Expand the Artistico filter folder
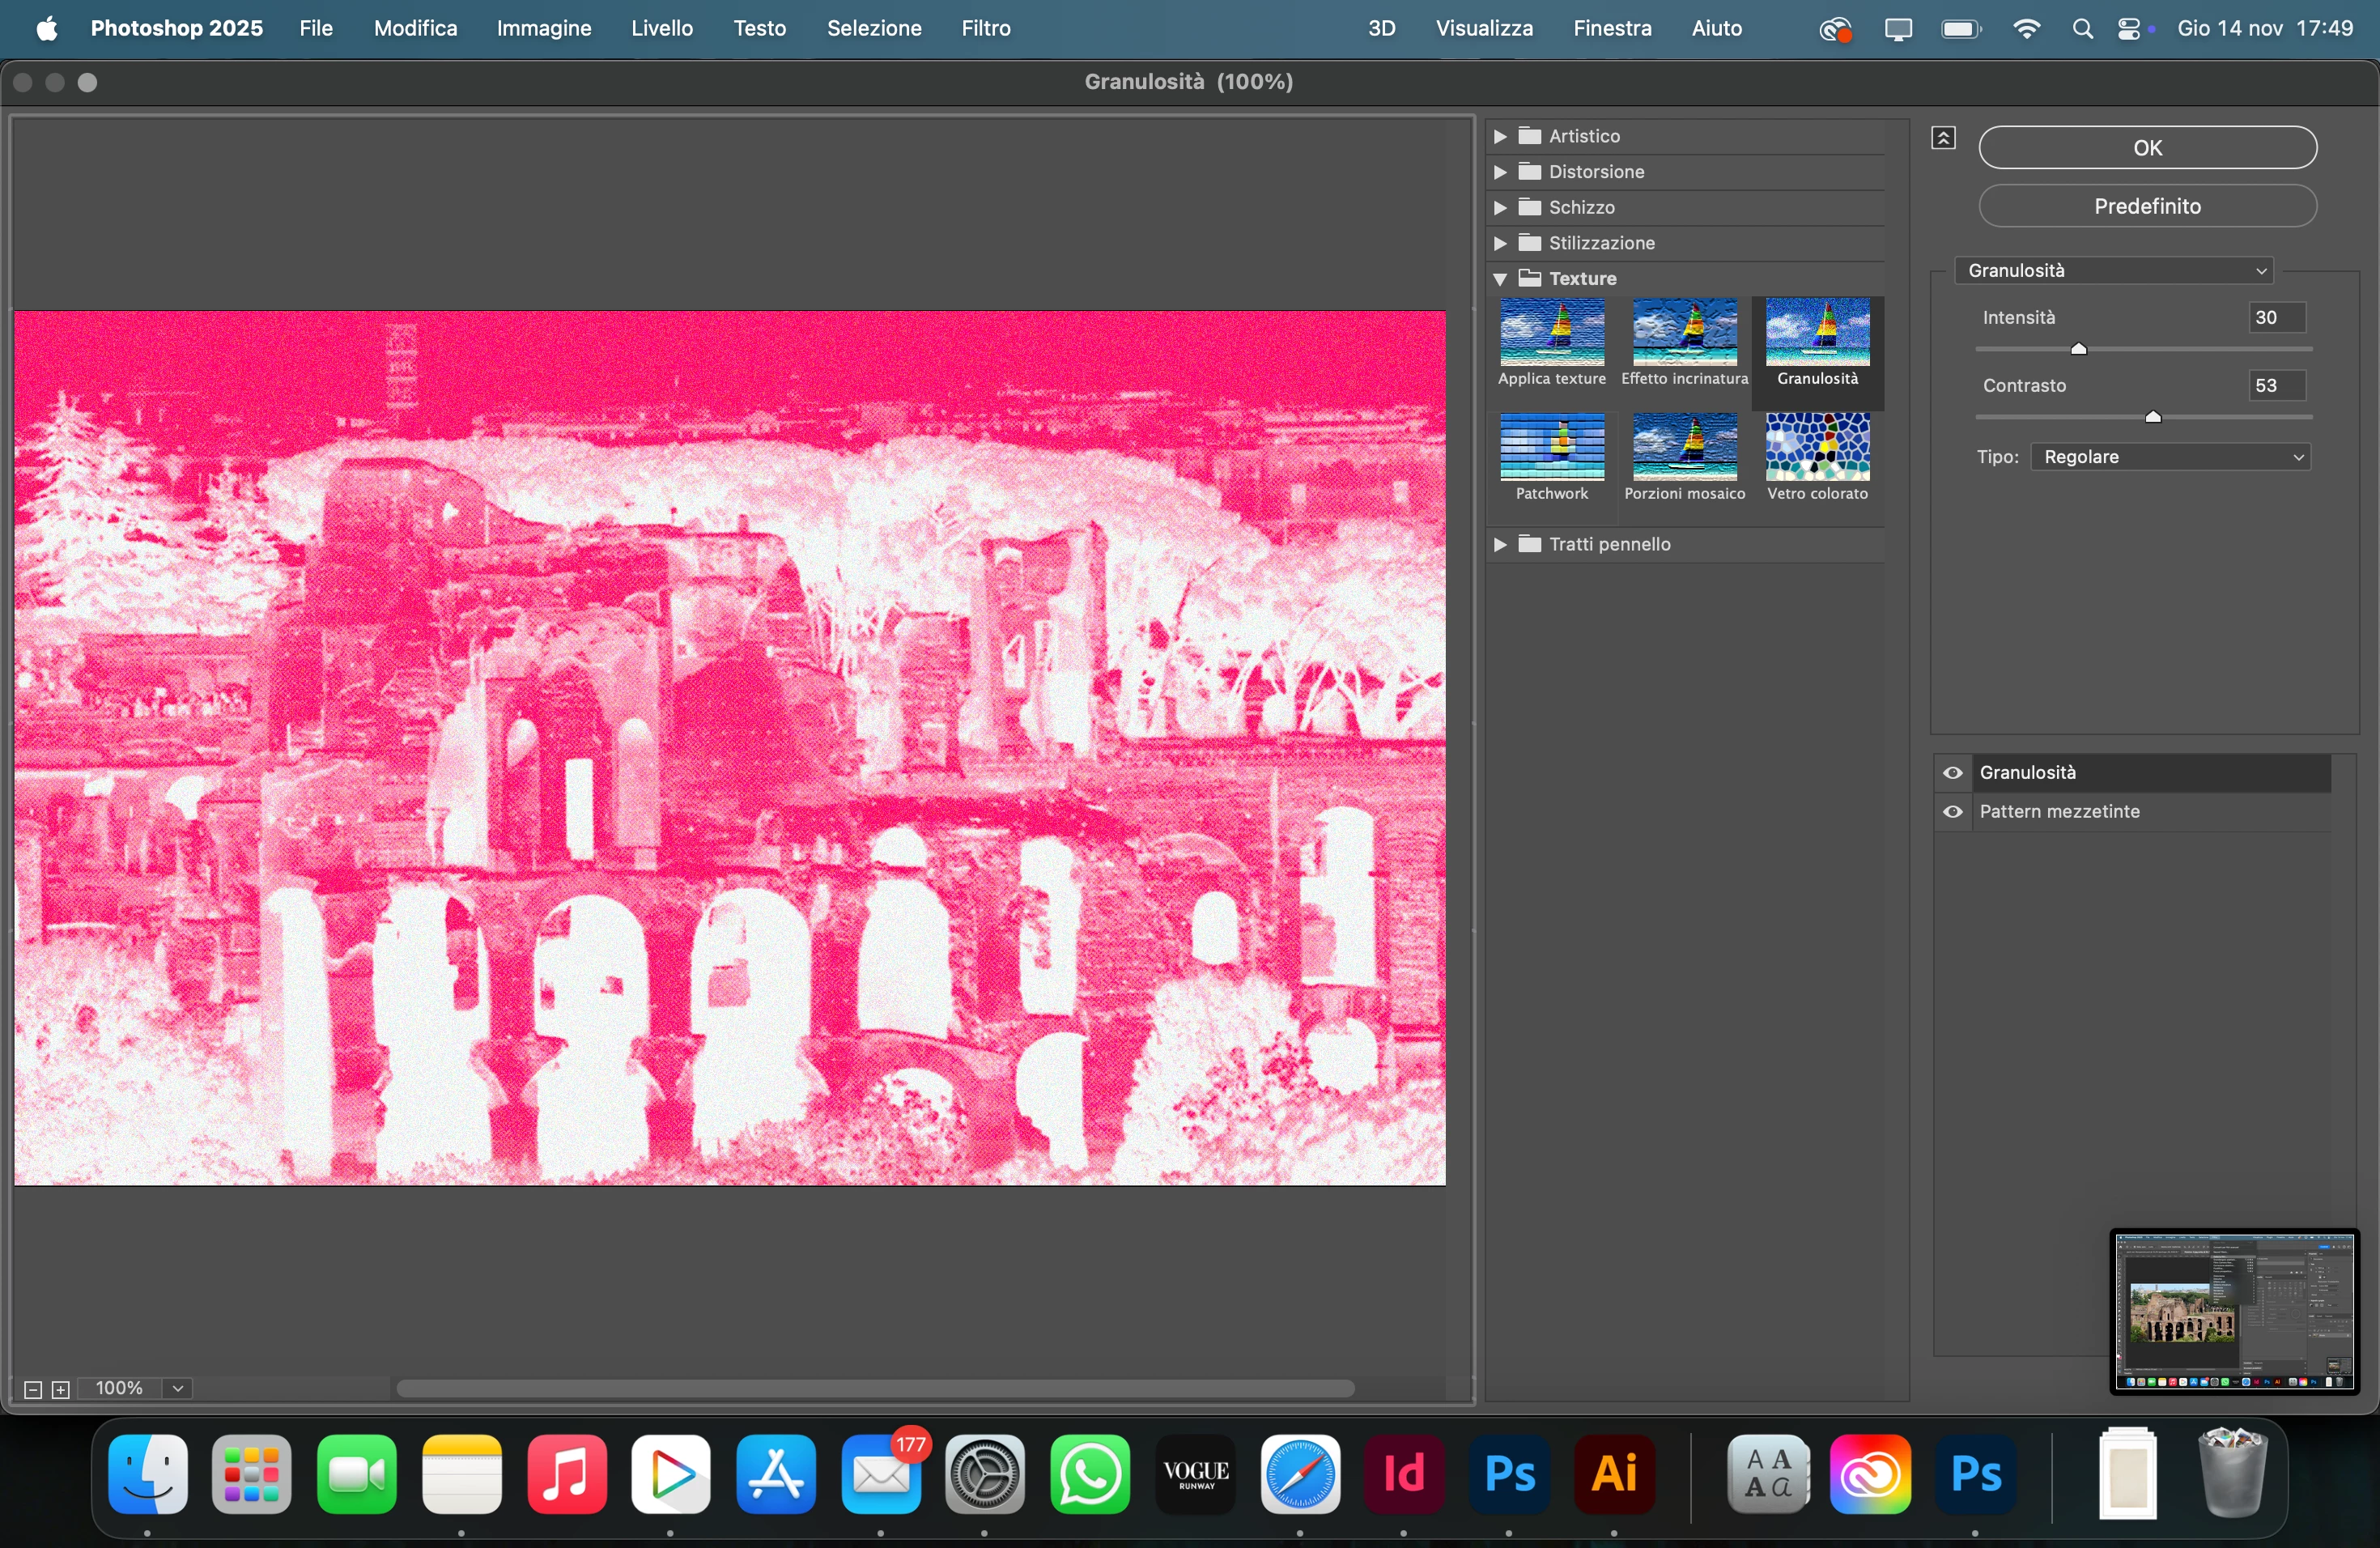The image size is (2380, 1548). (x=1500, y=136)
